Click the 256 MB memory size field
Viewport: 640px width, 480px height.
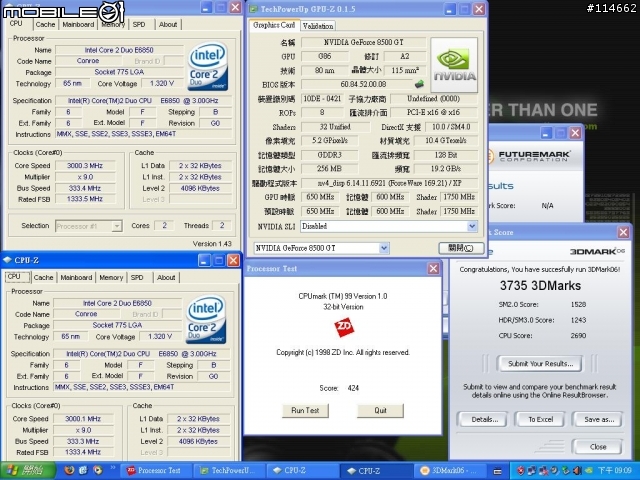329,169
